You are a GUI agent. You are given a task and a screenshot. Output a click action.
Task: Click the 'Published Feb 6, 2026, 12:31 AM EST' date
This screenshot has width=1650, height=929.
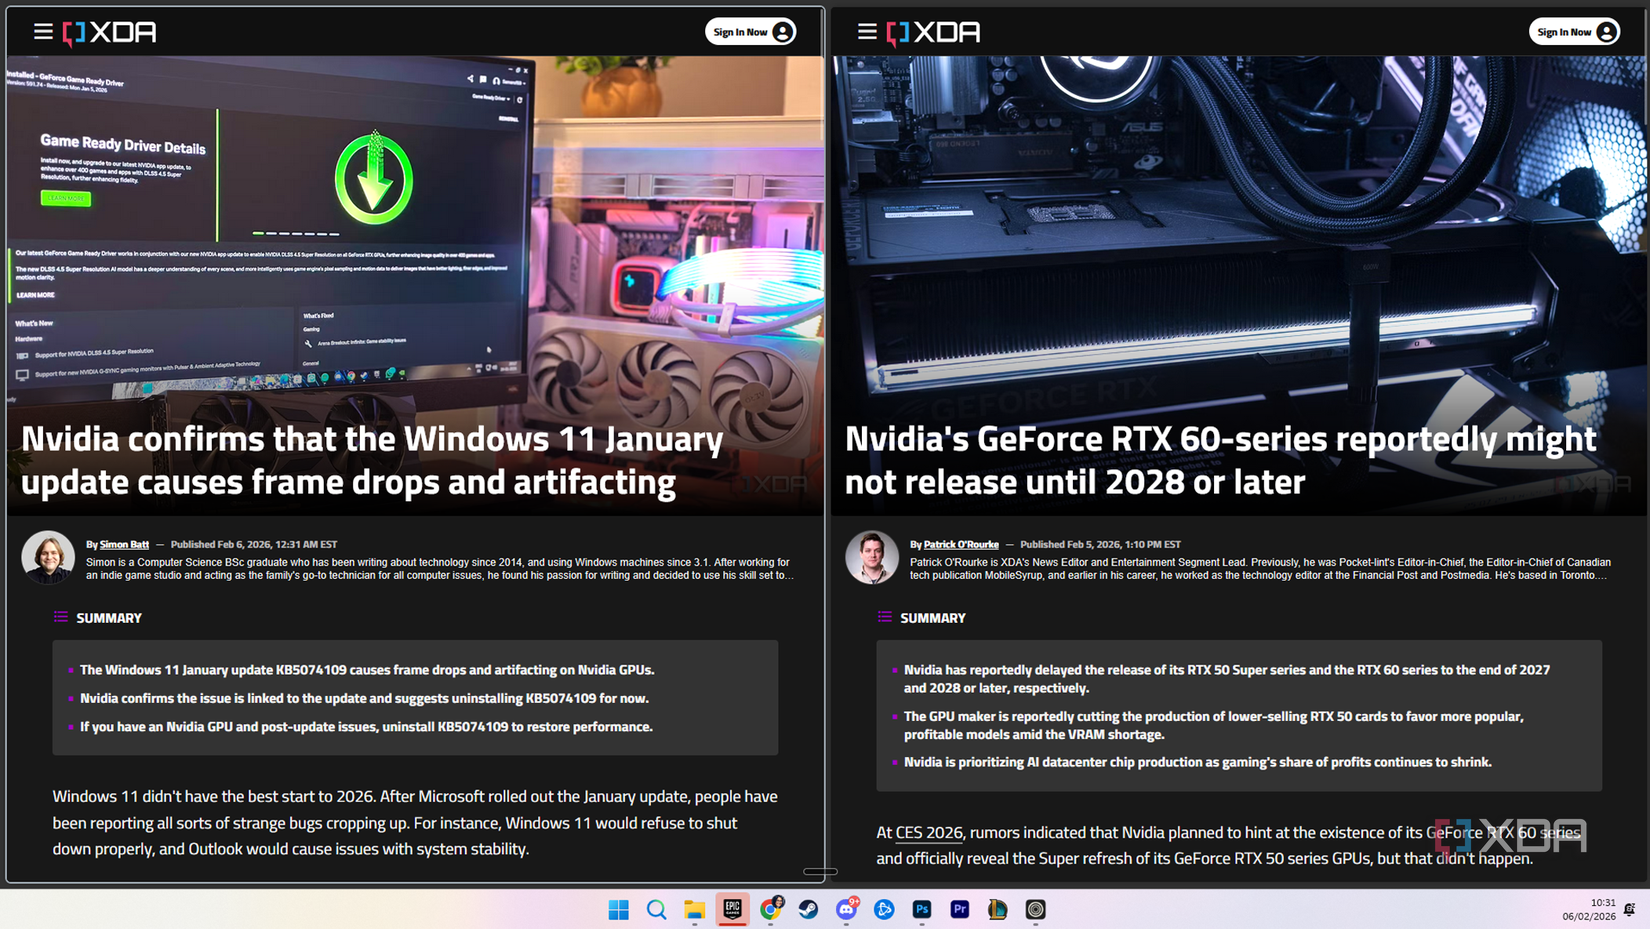(254, 545)
